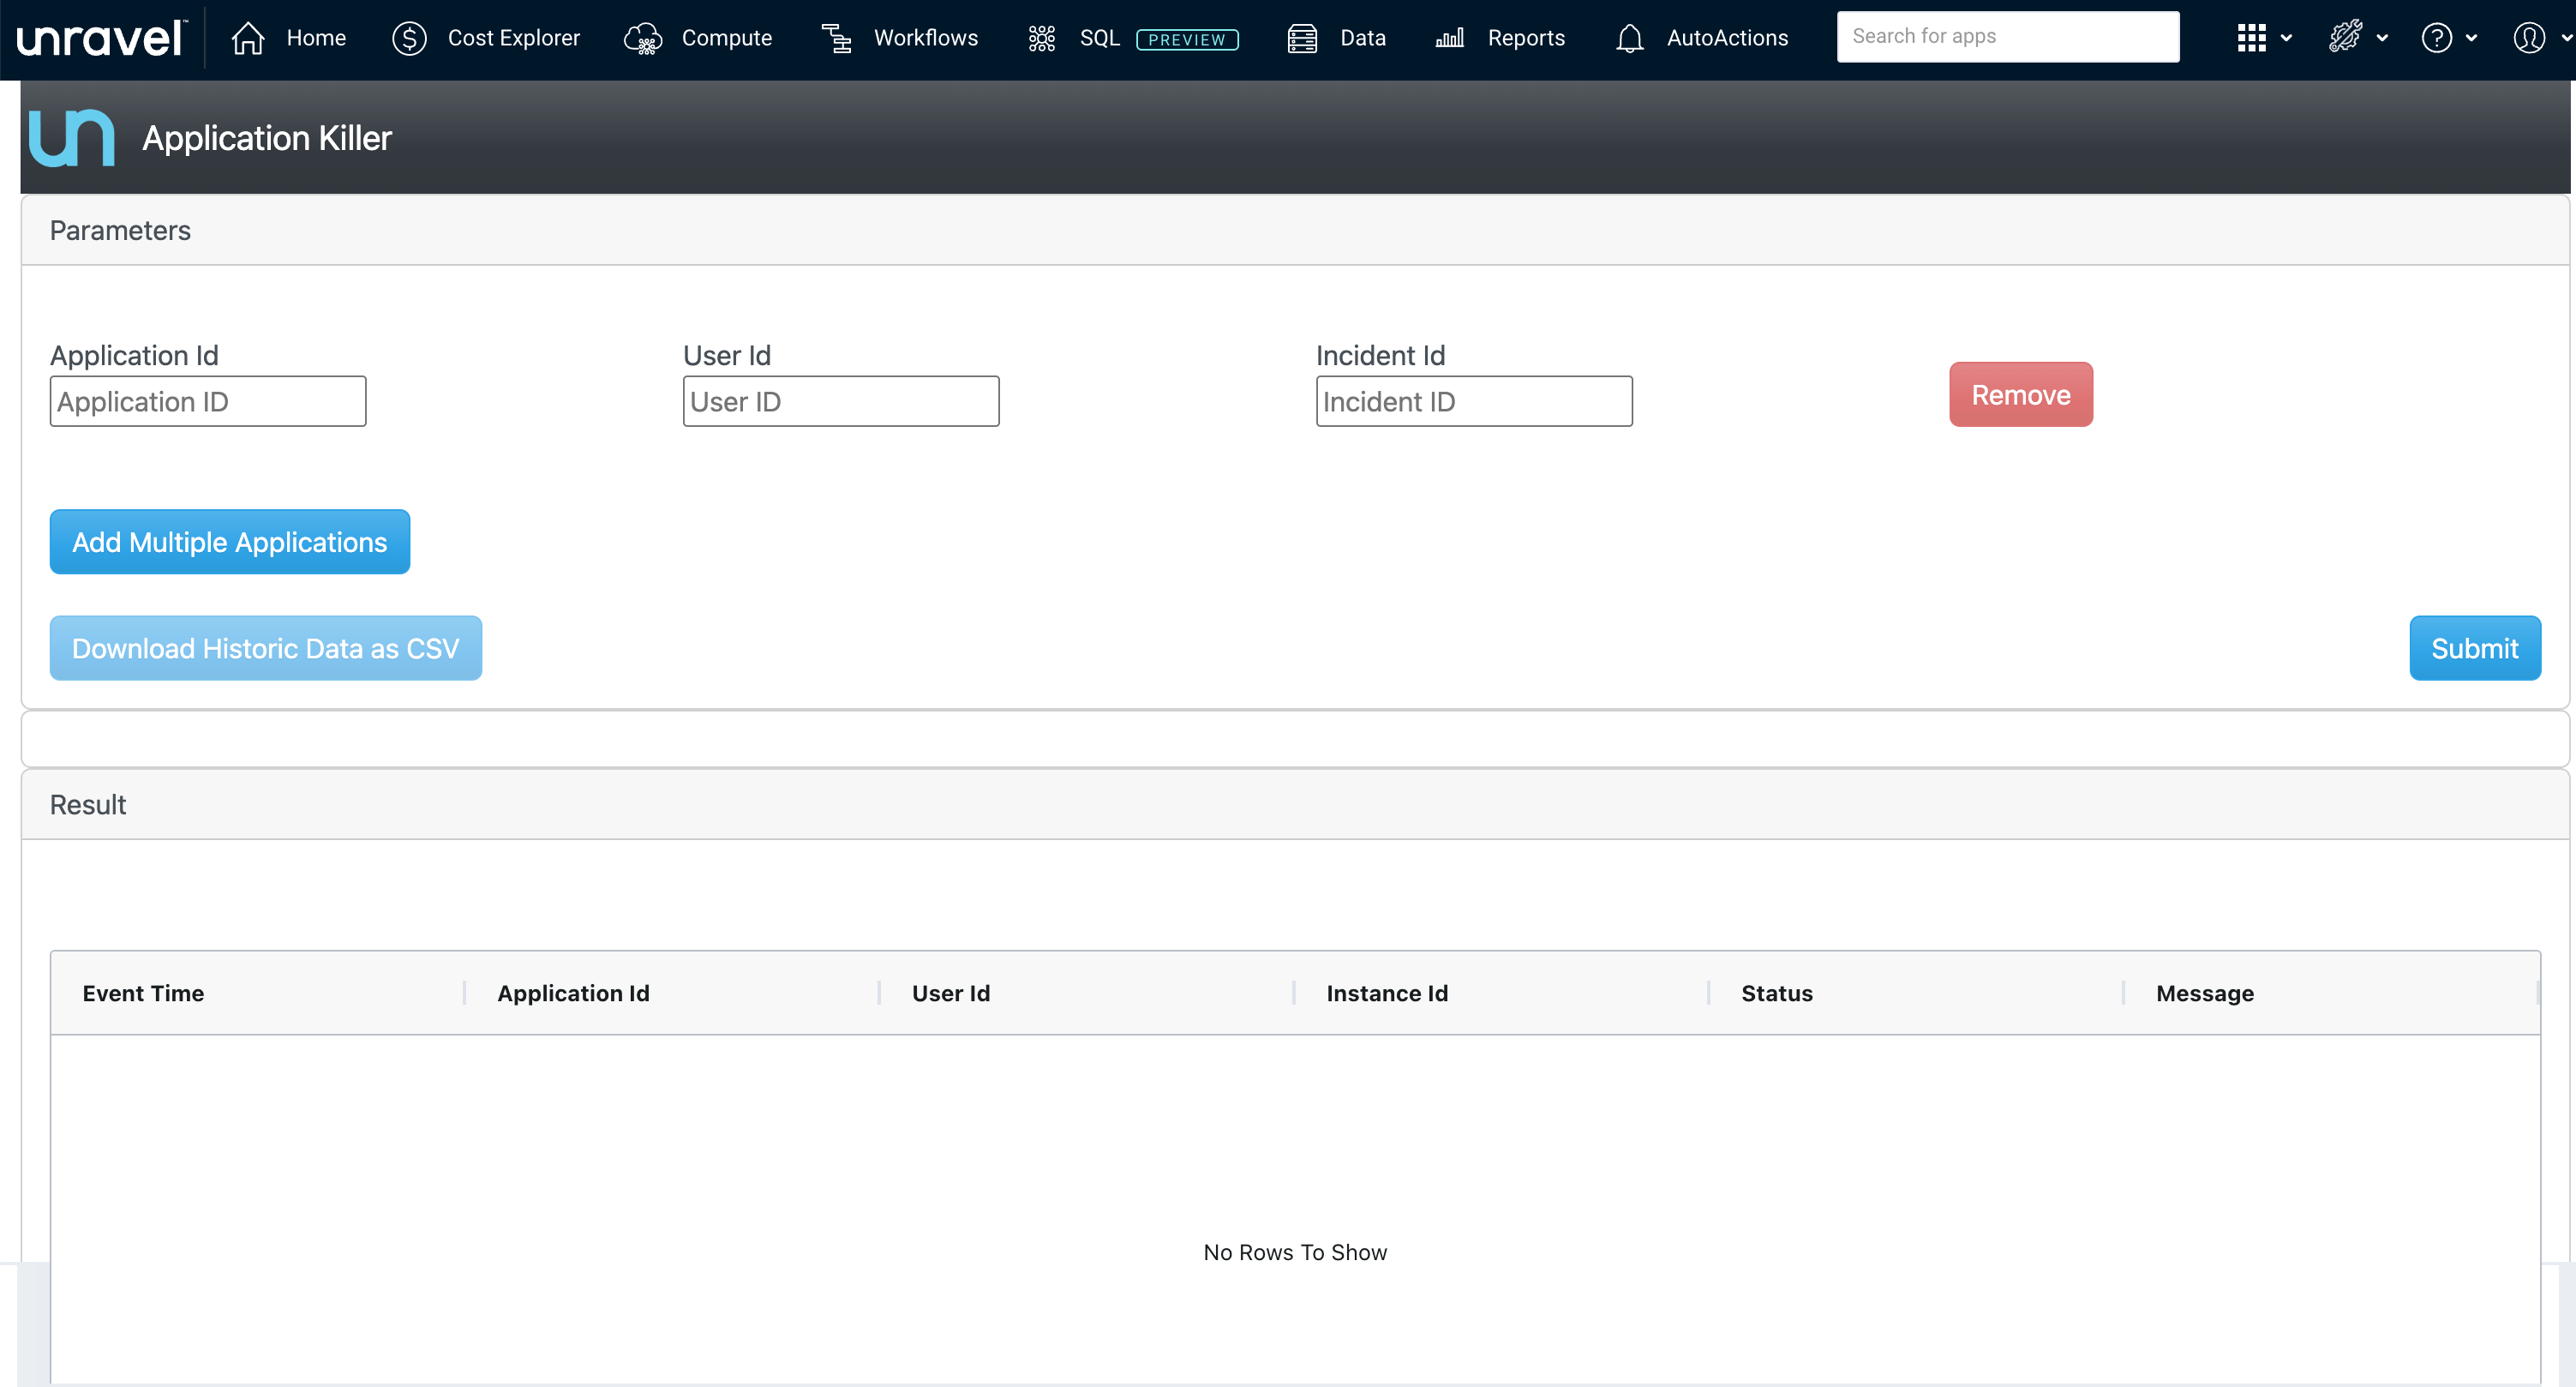Open the user profile dropdown

click(x=2540, y=38)
